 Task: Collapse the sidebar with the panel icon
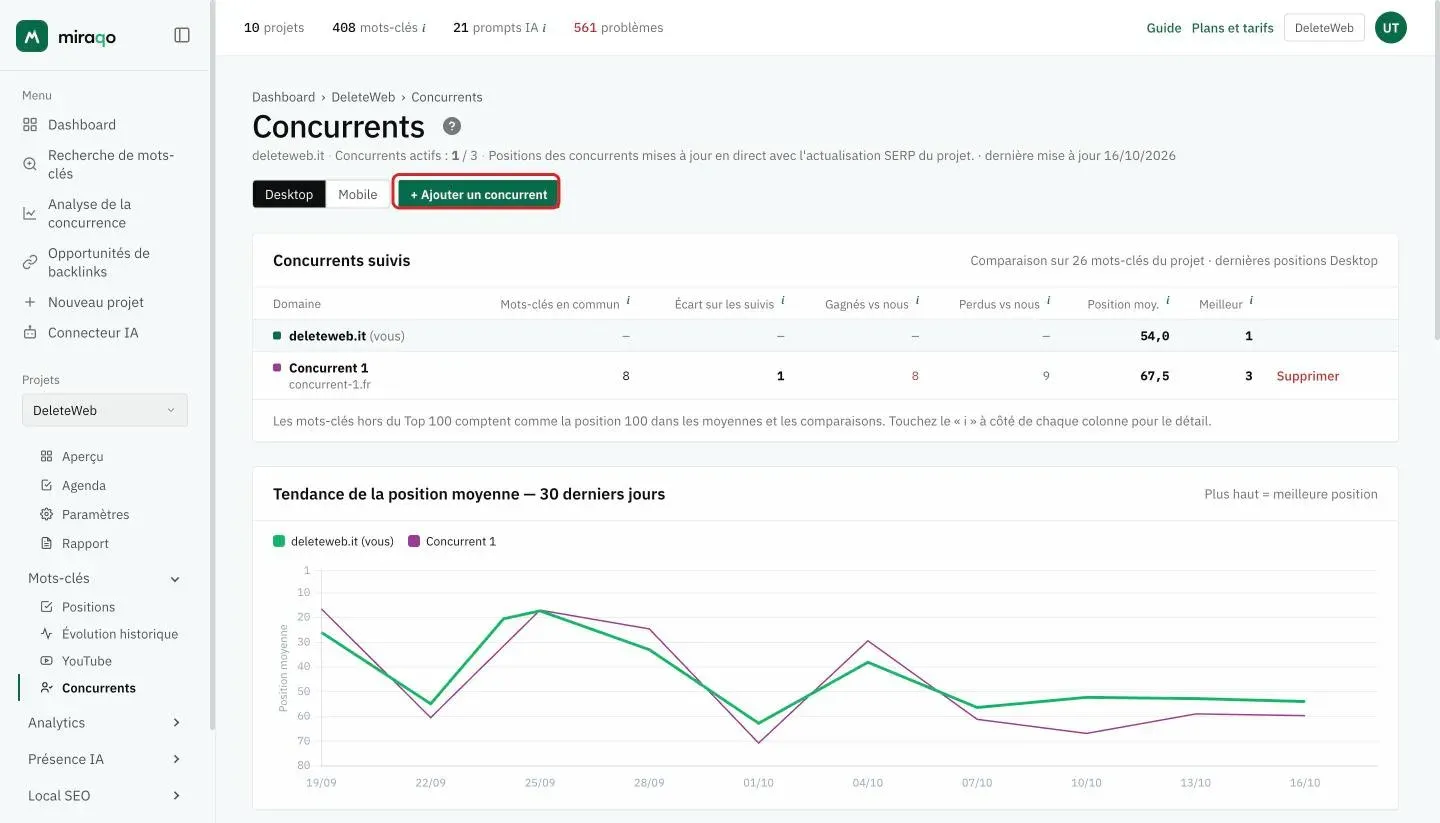(182, 35)
